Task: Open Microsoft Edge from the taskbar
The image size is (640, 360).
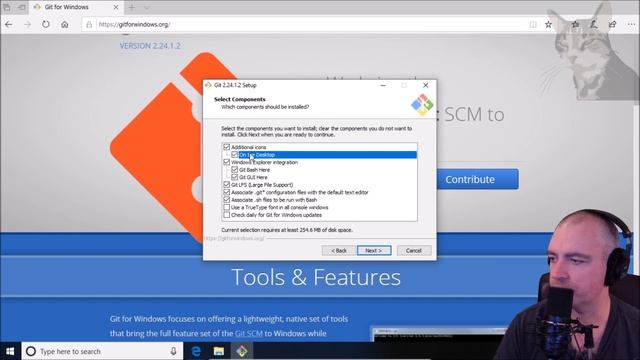Action: click(x=196, y=351)
